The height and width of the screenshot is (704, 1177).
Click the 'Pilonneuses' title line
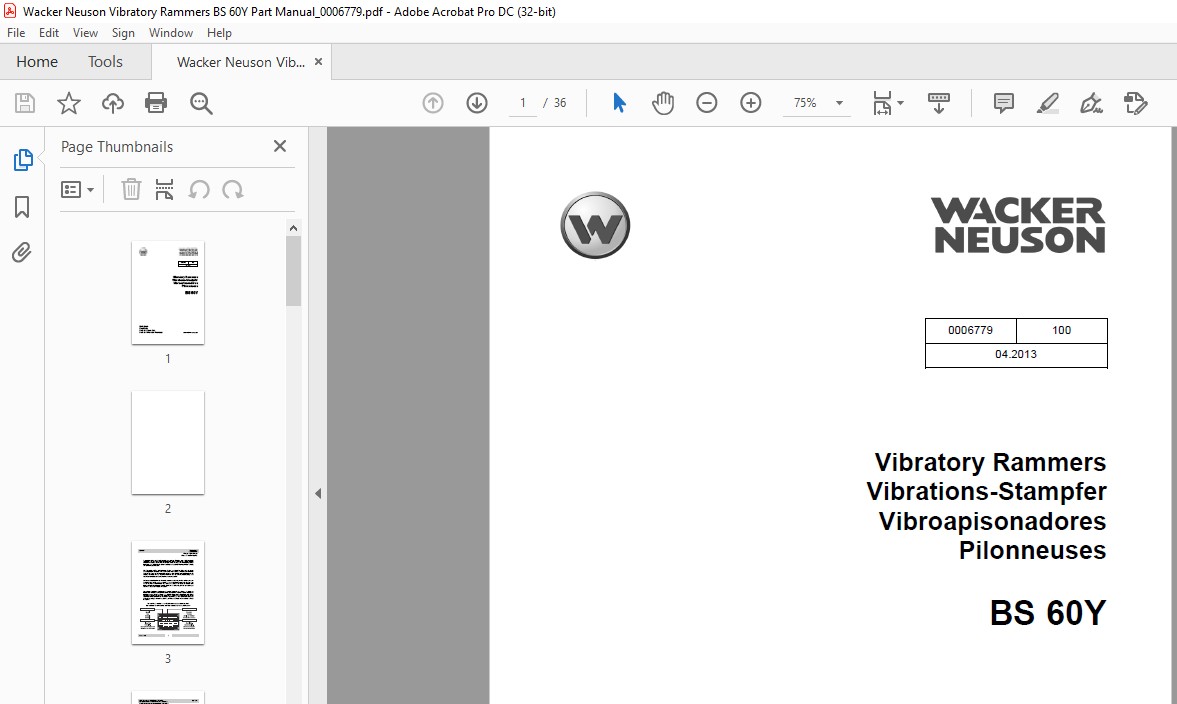1032,550
